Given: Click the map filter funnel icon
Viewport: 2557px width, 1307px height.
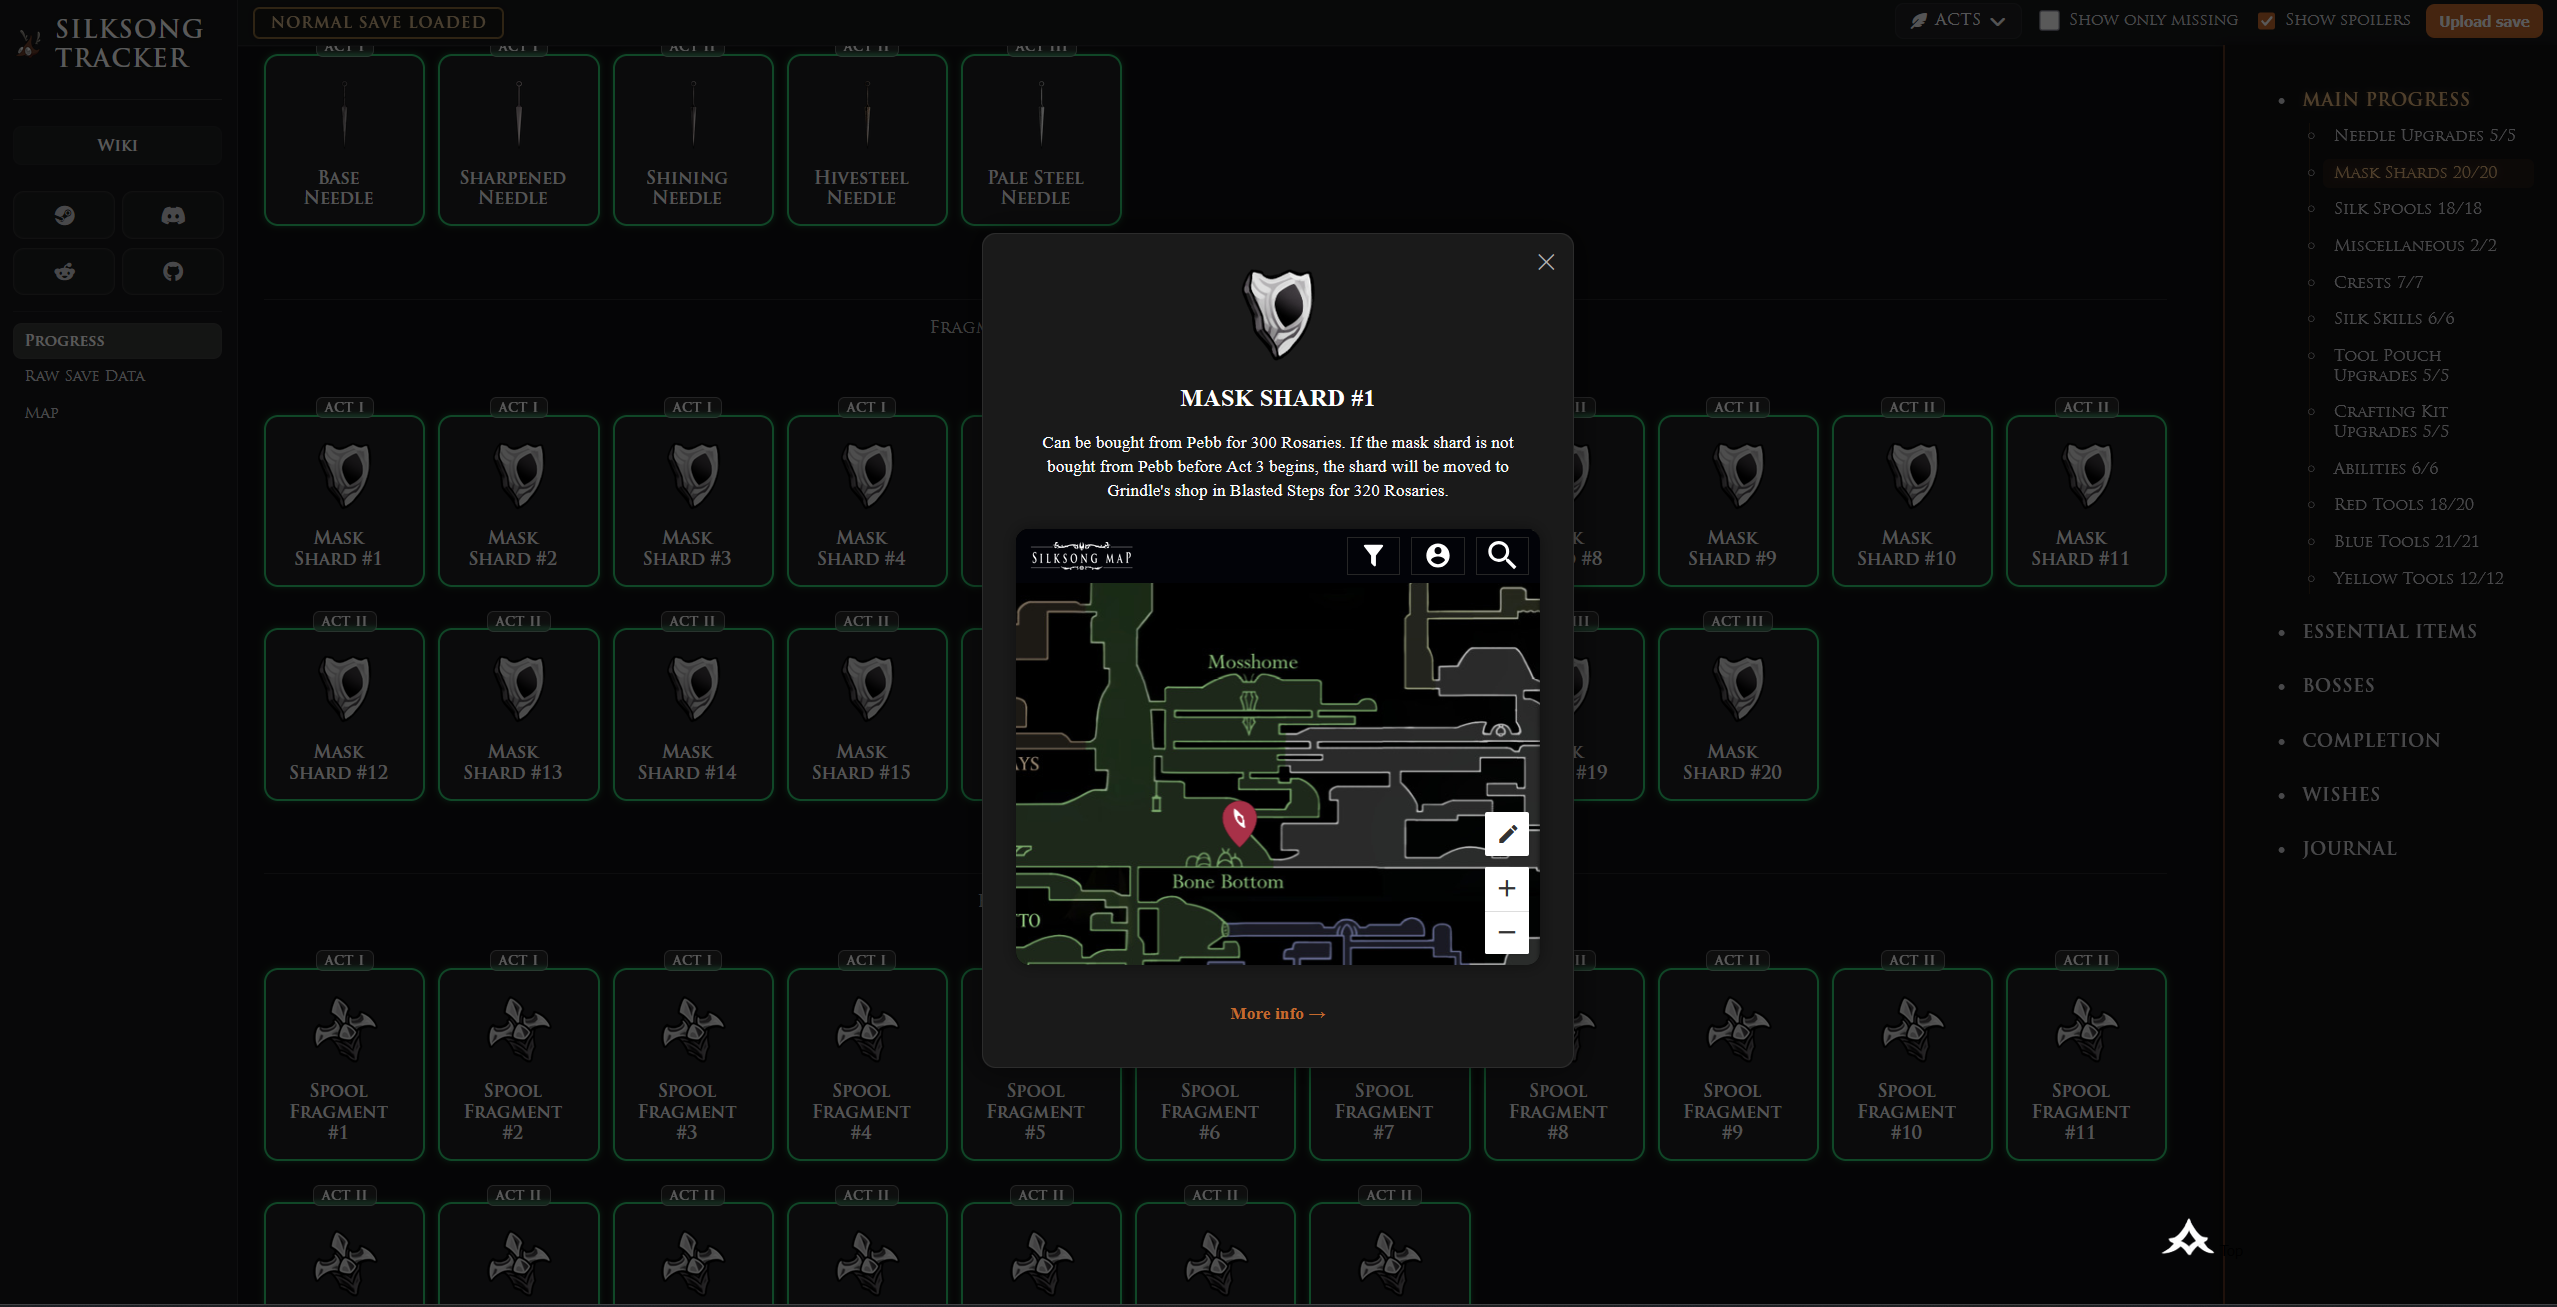Looking at the screenshot, I should click(x=1373, y=555).
